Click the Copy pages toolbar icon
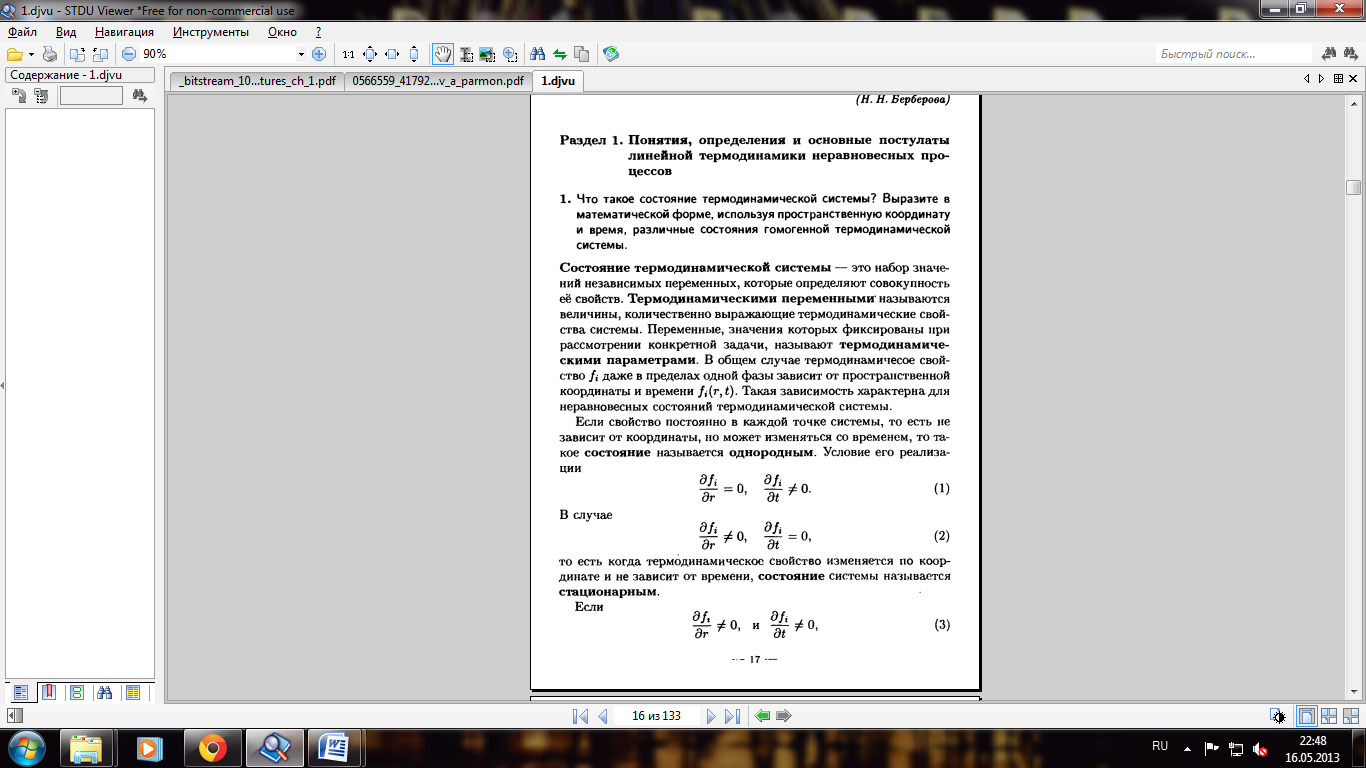The width and height of the screenshot is (1366, 768). point(582,54)
